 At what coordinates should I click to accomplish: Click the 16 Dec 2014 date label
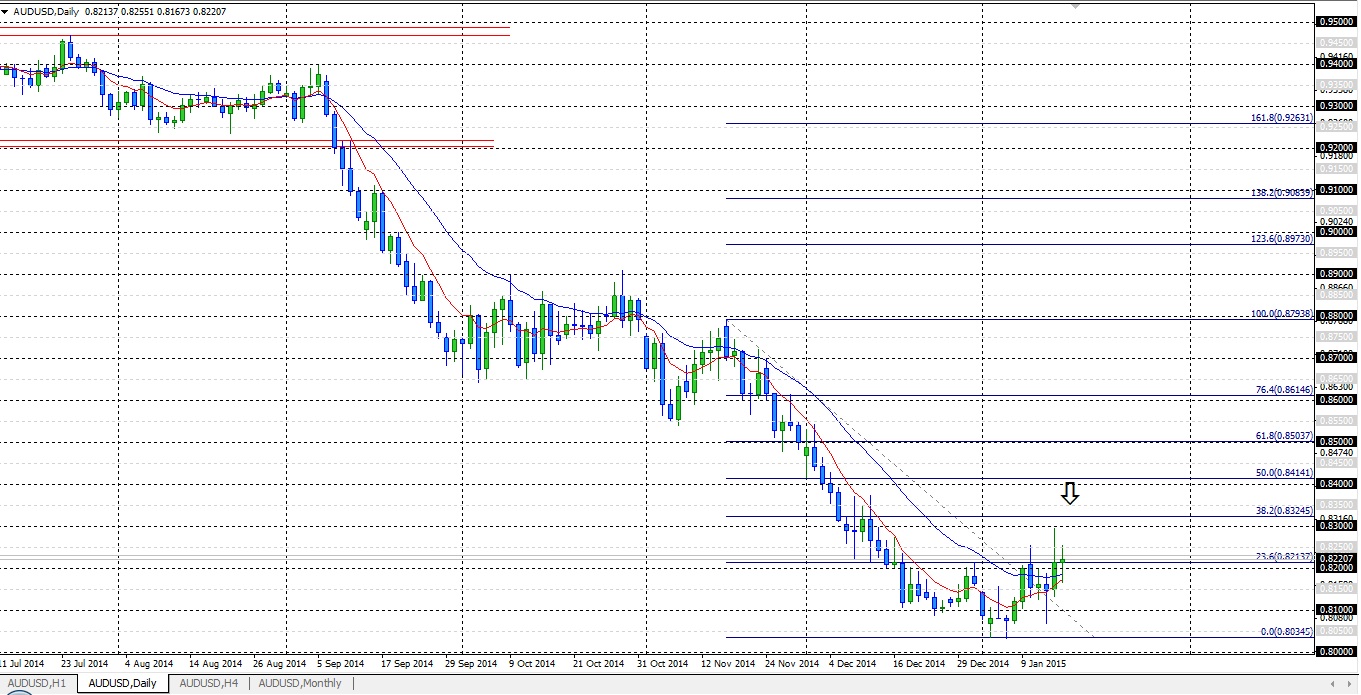point(919,663)
